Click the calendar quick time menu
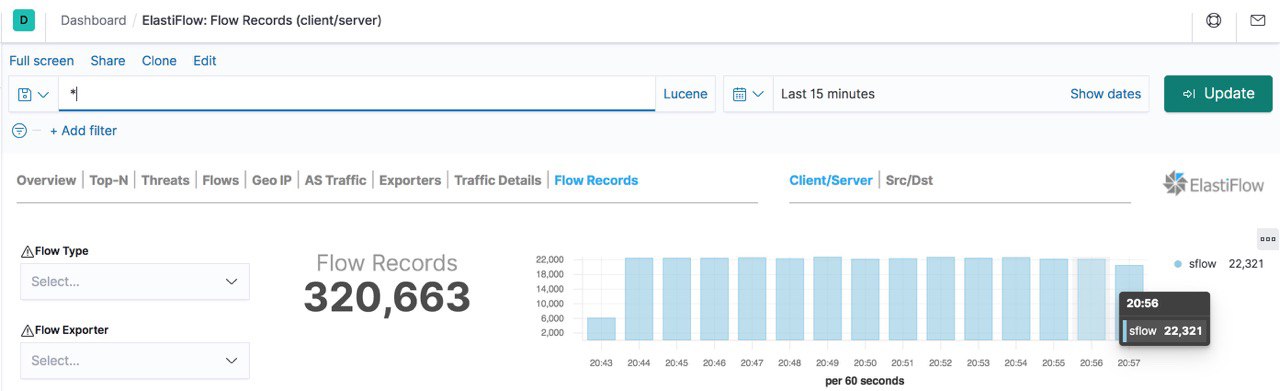 [748, 94]
